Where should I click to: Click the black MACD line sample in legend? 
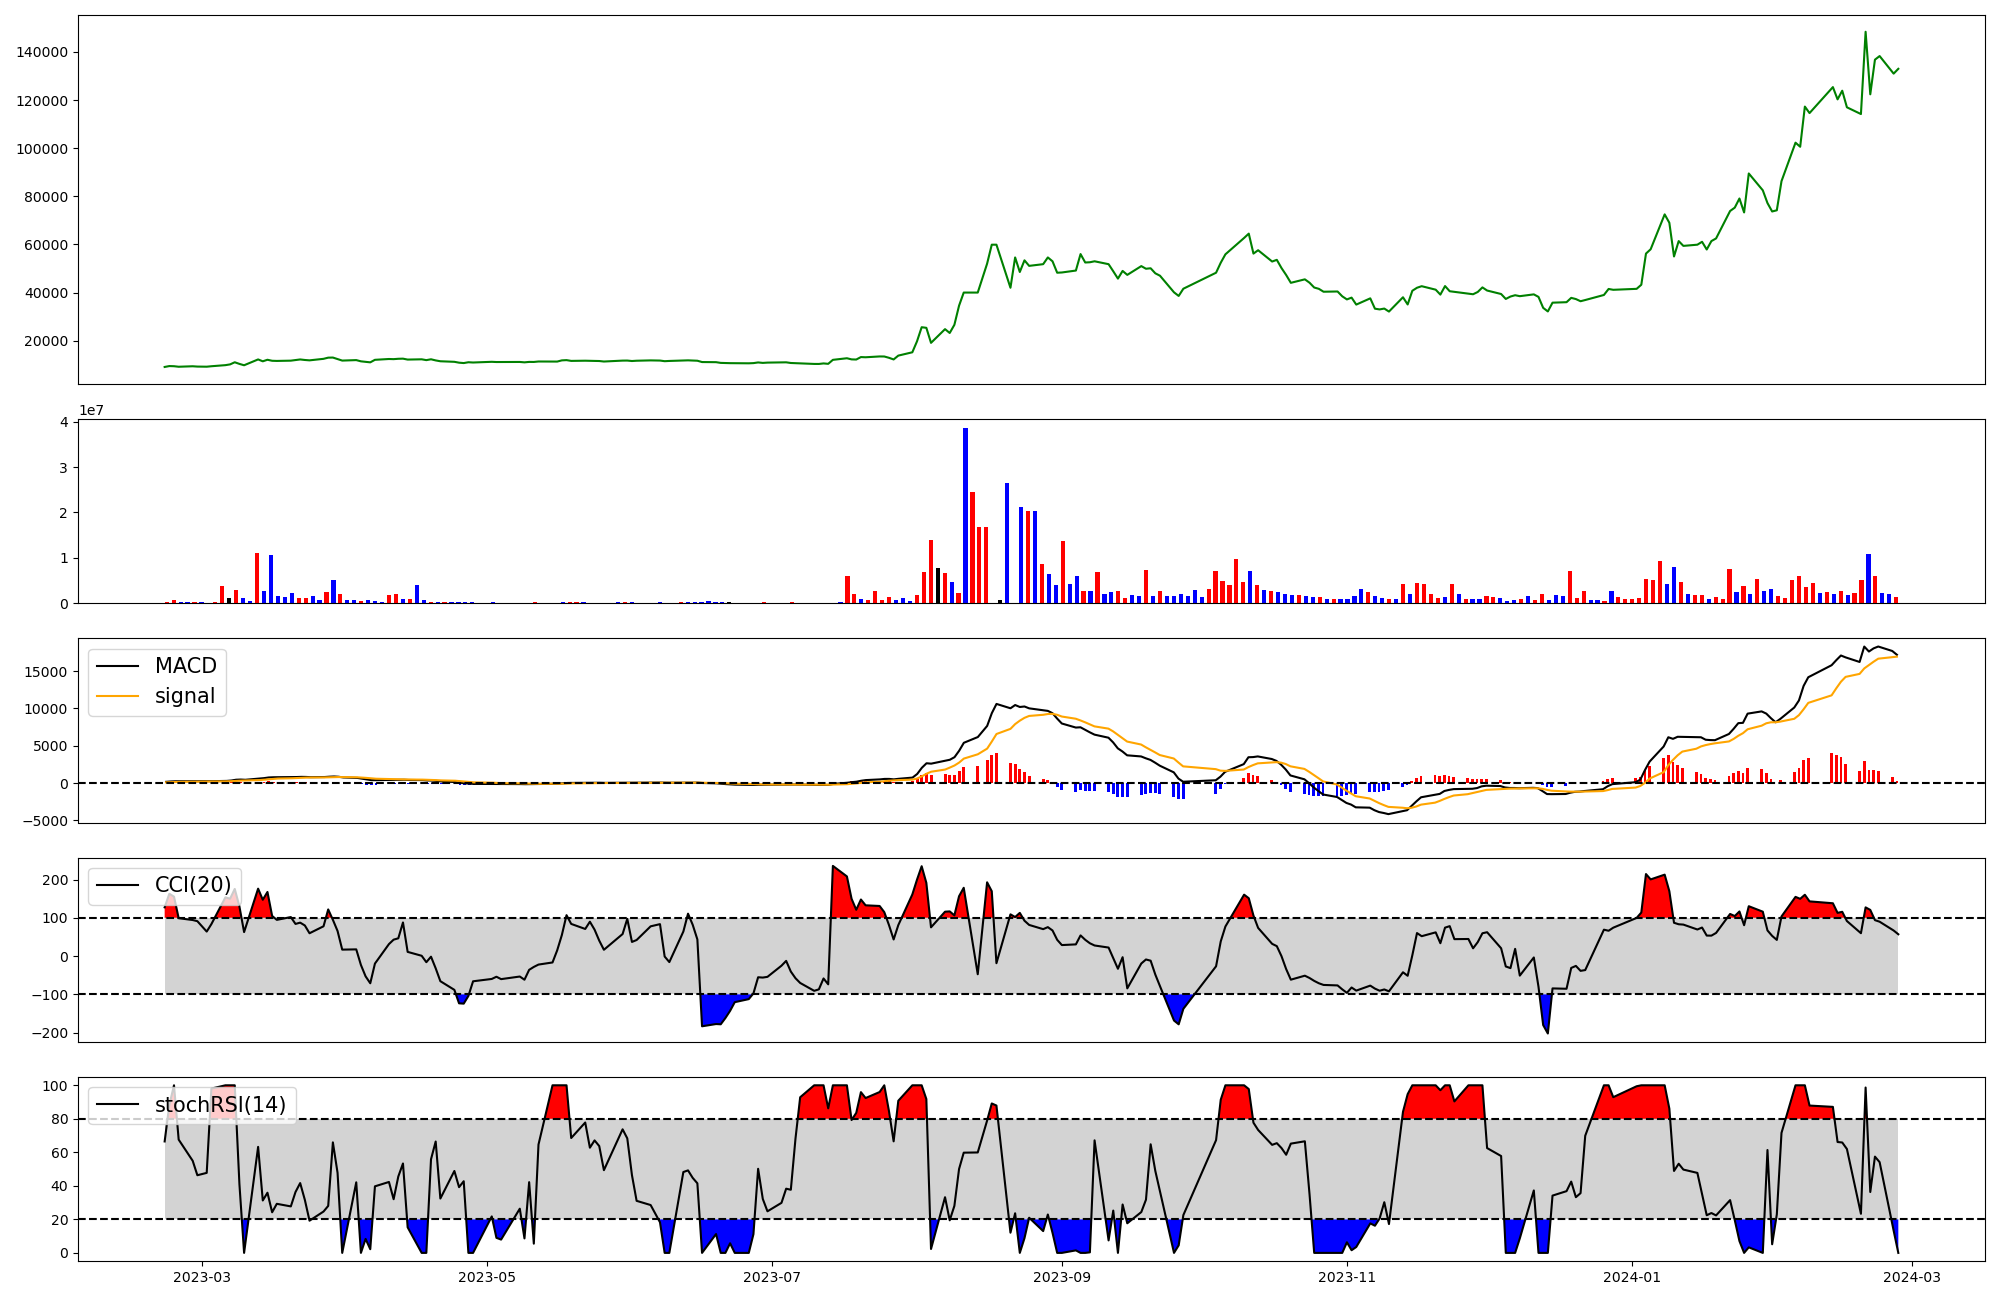coord(118,666)
